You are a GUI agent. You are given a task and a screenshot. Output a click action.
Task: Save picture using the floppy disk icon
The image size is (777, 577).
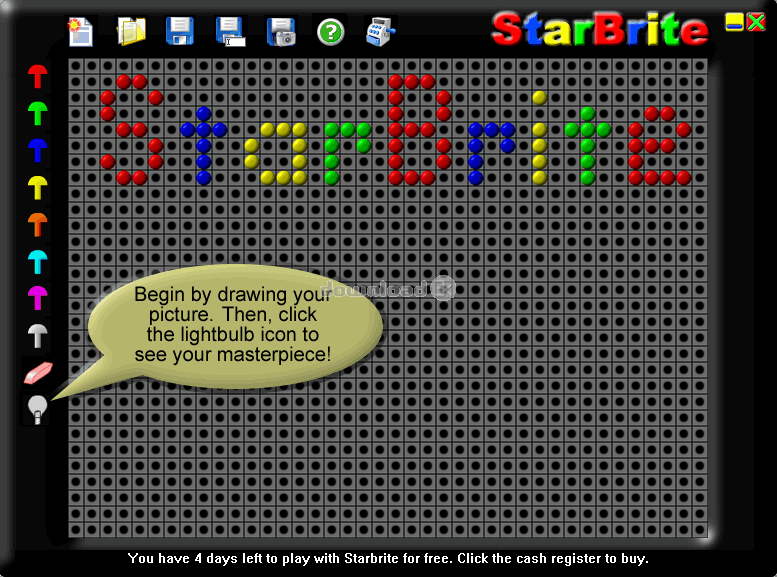click(179, 31)
